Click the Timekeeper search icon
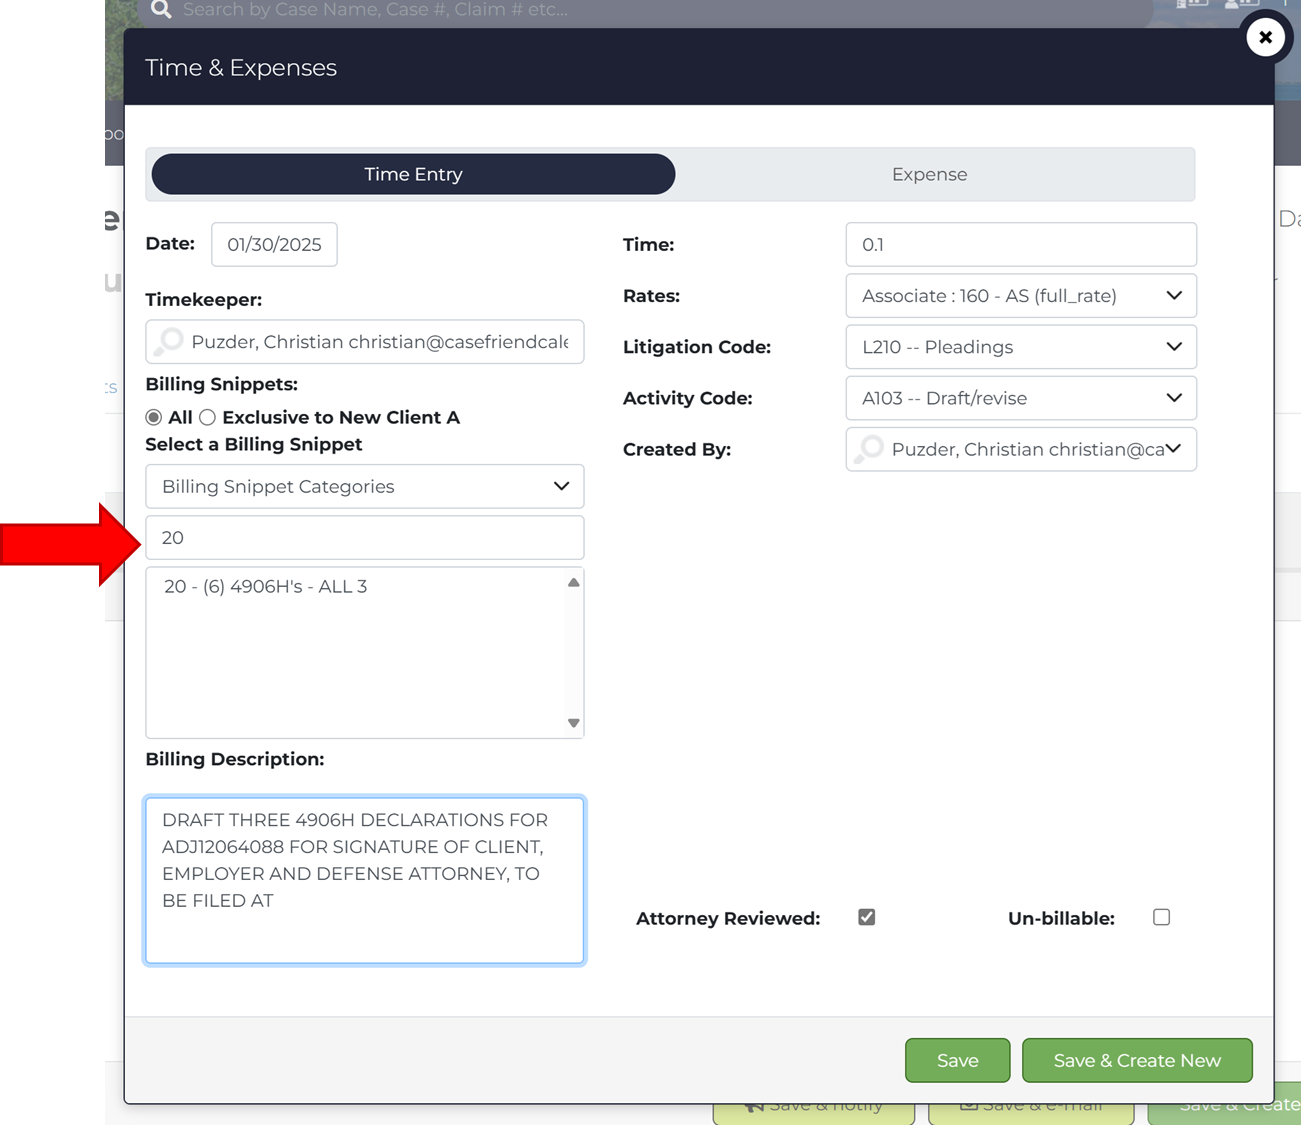Screen dimensions: 1301x1125 click(171, 341)
